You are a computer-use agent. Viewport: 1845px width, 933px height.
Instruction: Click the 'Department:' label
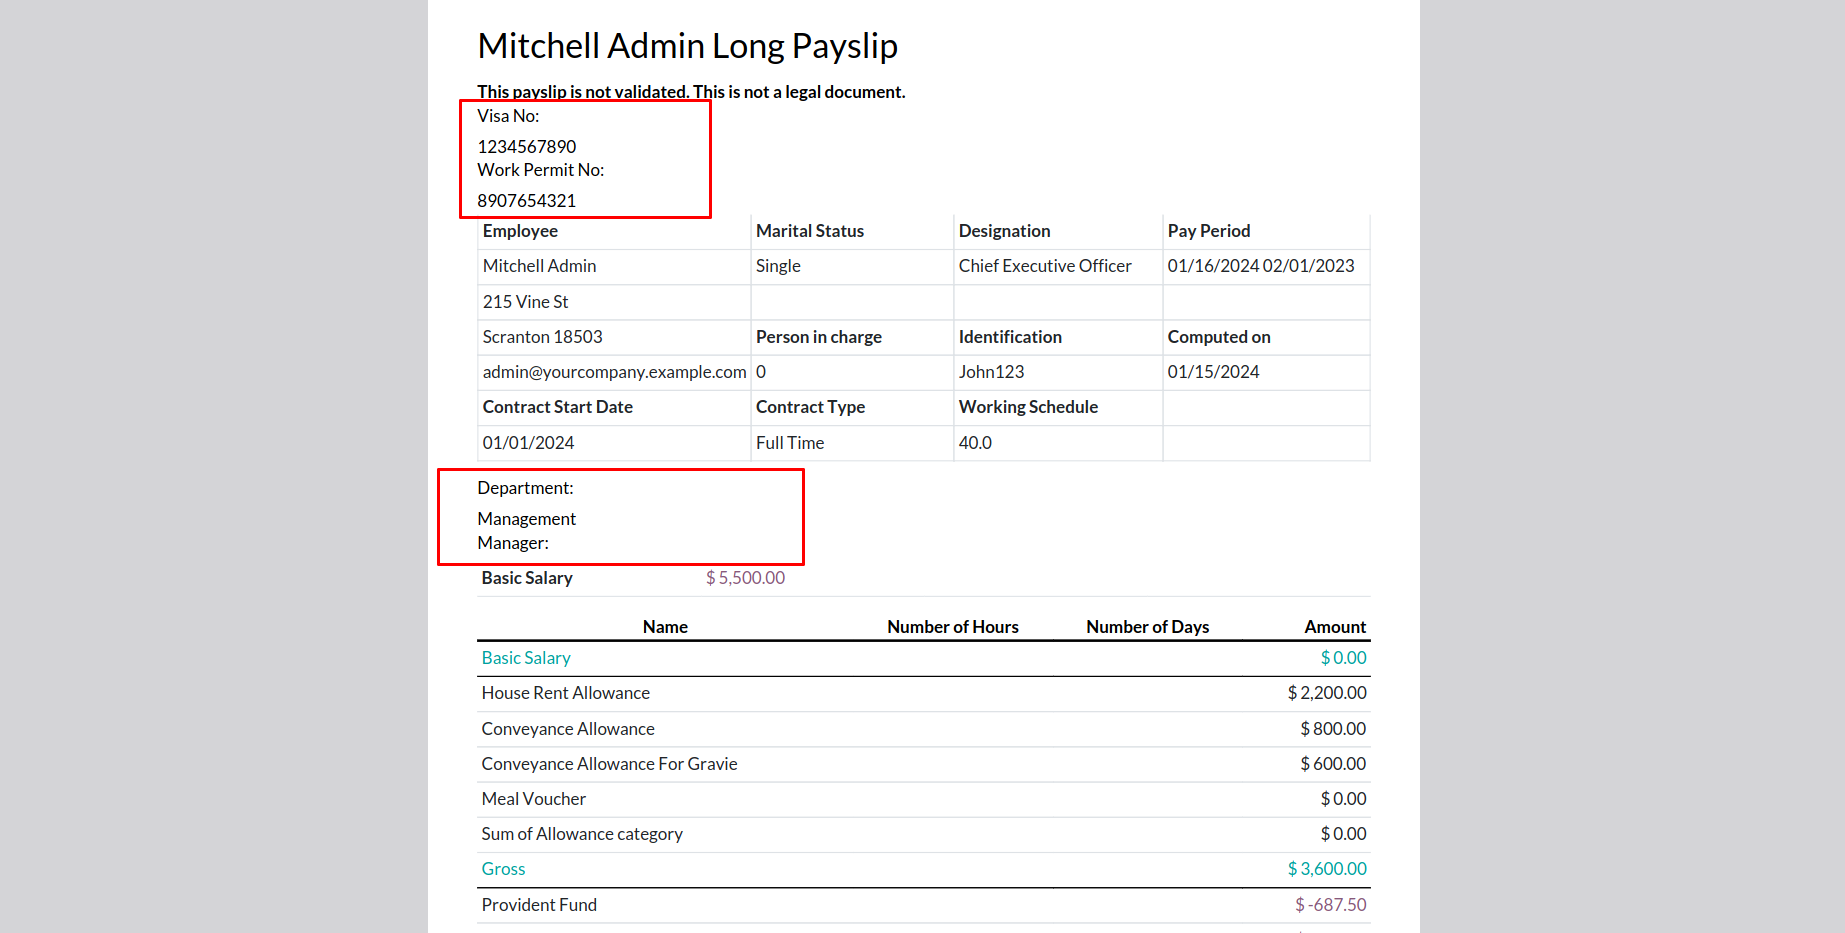[525, 488]
